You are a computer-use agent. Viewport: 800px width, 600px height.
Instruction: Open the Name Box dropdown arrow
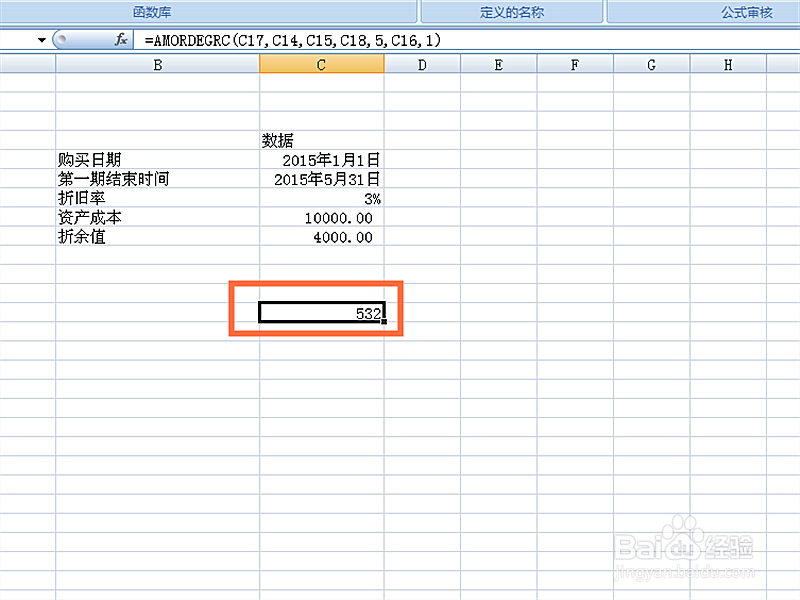[42, 40]
